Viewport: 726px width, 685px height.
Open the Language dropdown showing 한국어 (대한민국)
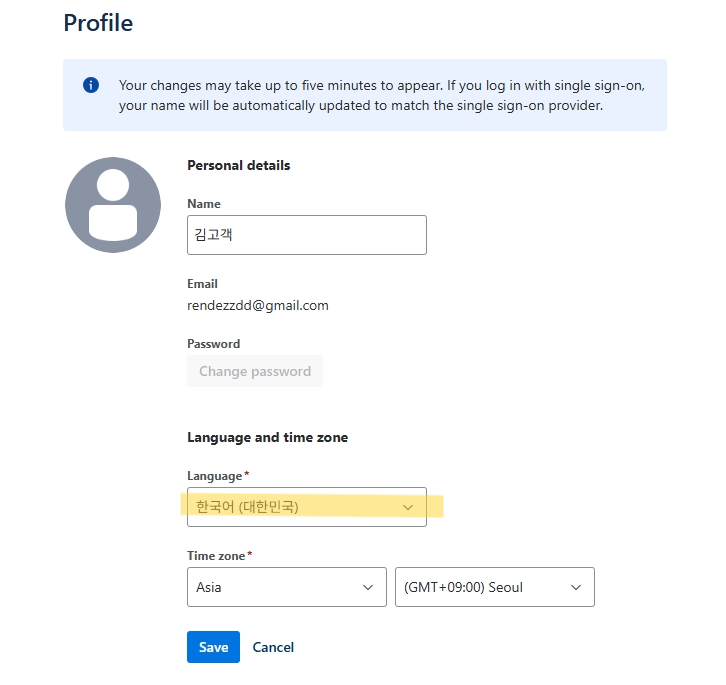pyautogui.click(x=300, y=507)
